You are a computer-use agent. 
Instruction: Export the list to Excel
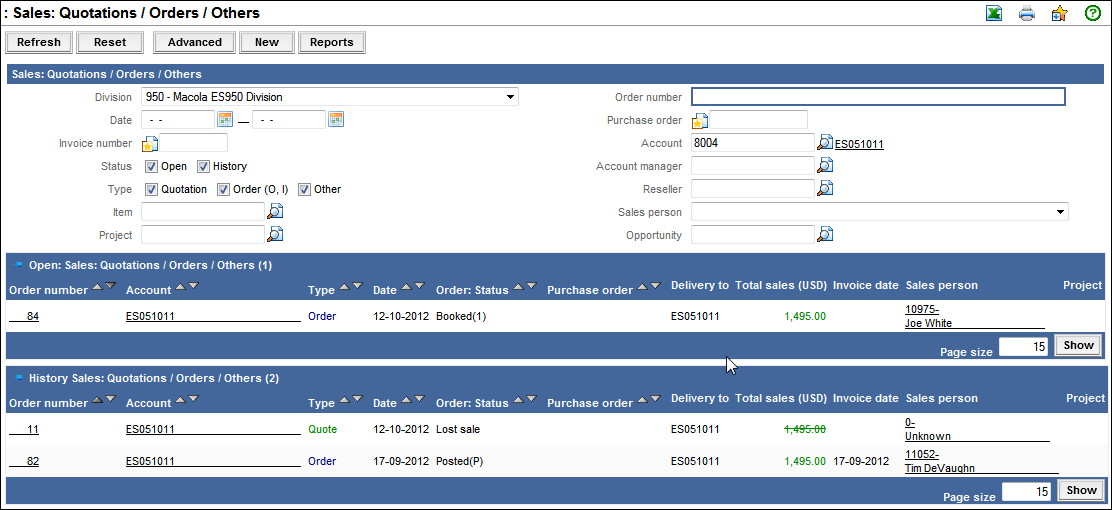(x=994, y=14)
